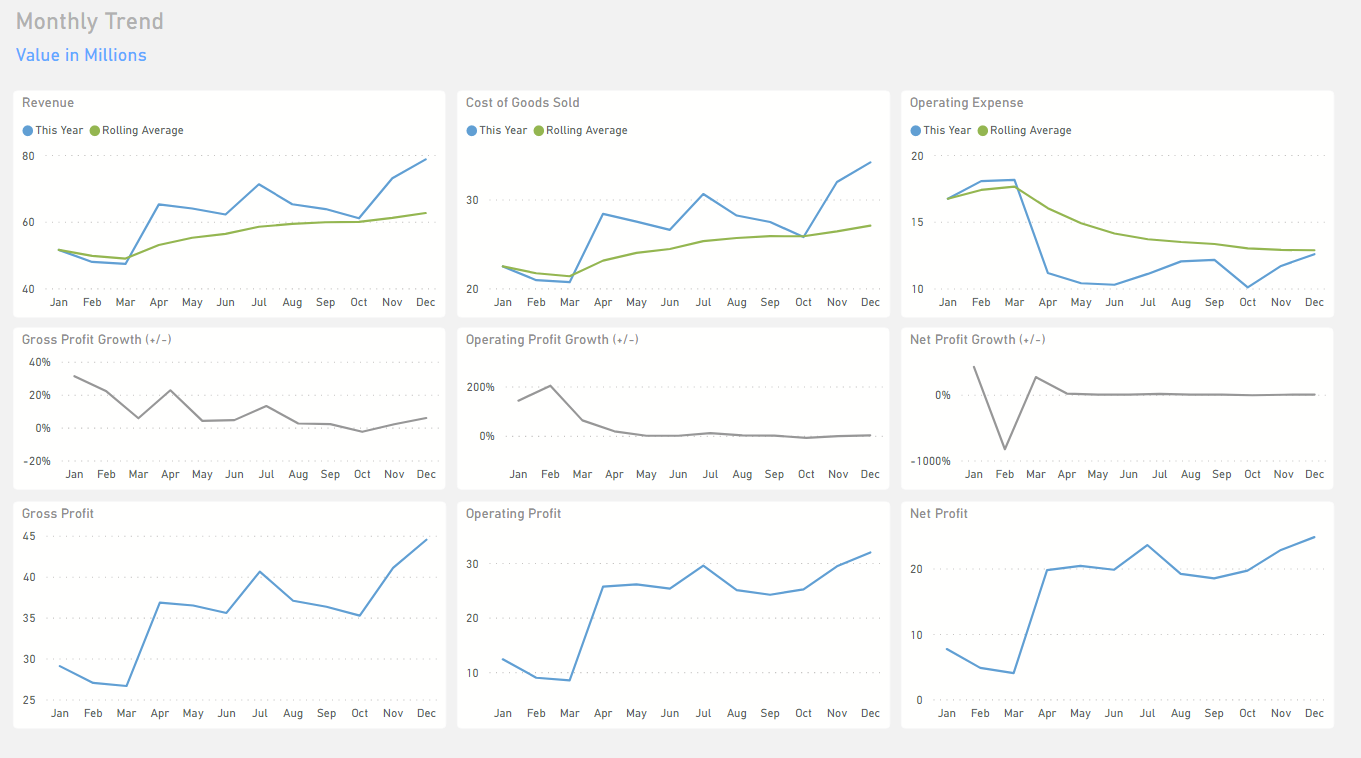Click the Apr x-axis label in Cost of Goods Sold chart
1361x758 pixels.
[x=603, y=302]
